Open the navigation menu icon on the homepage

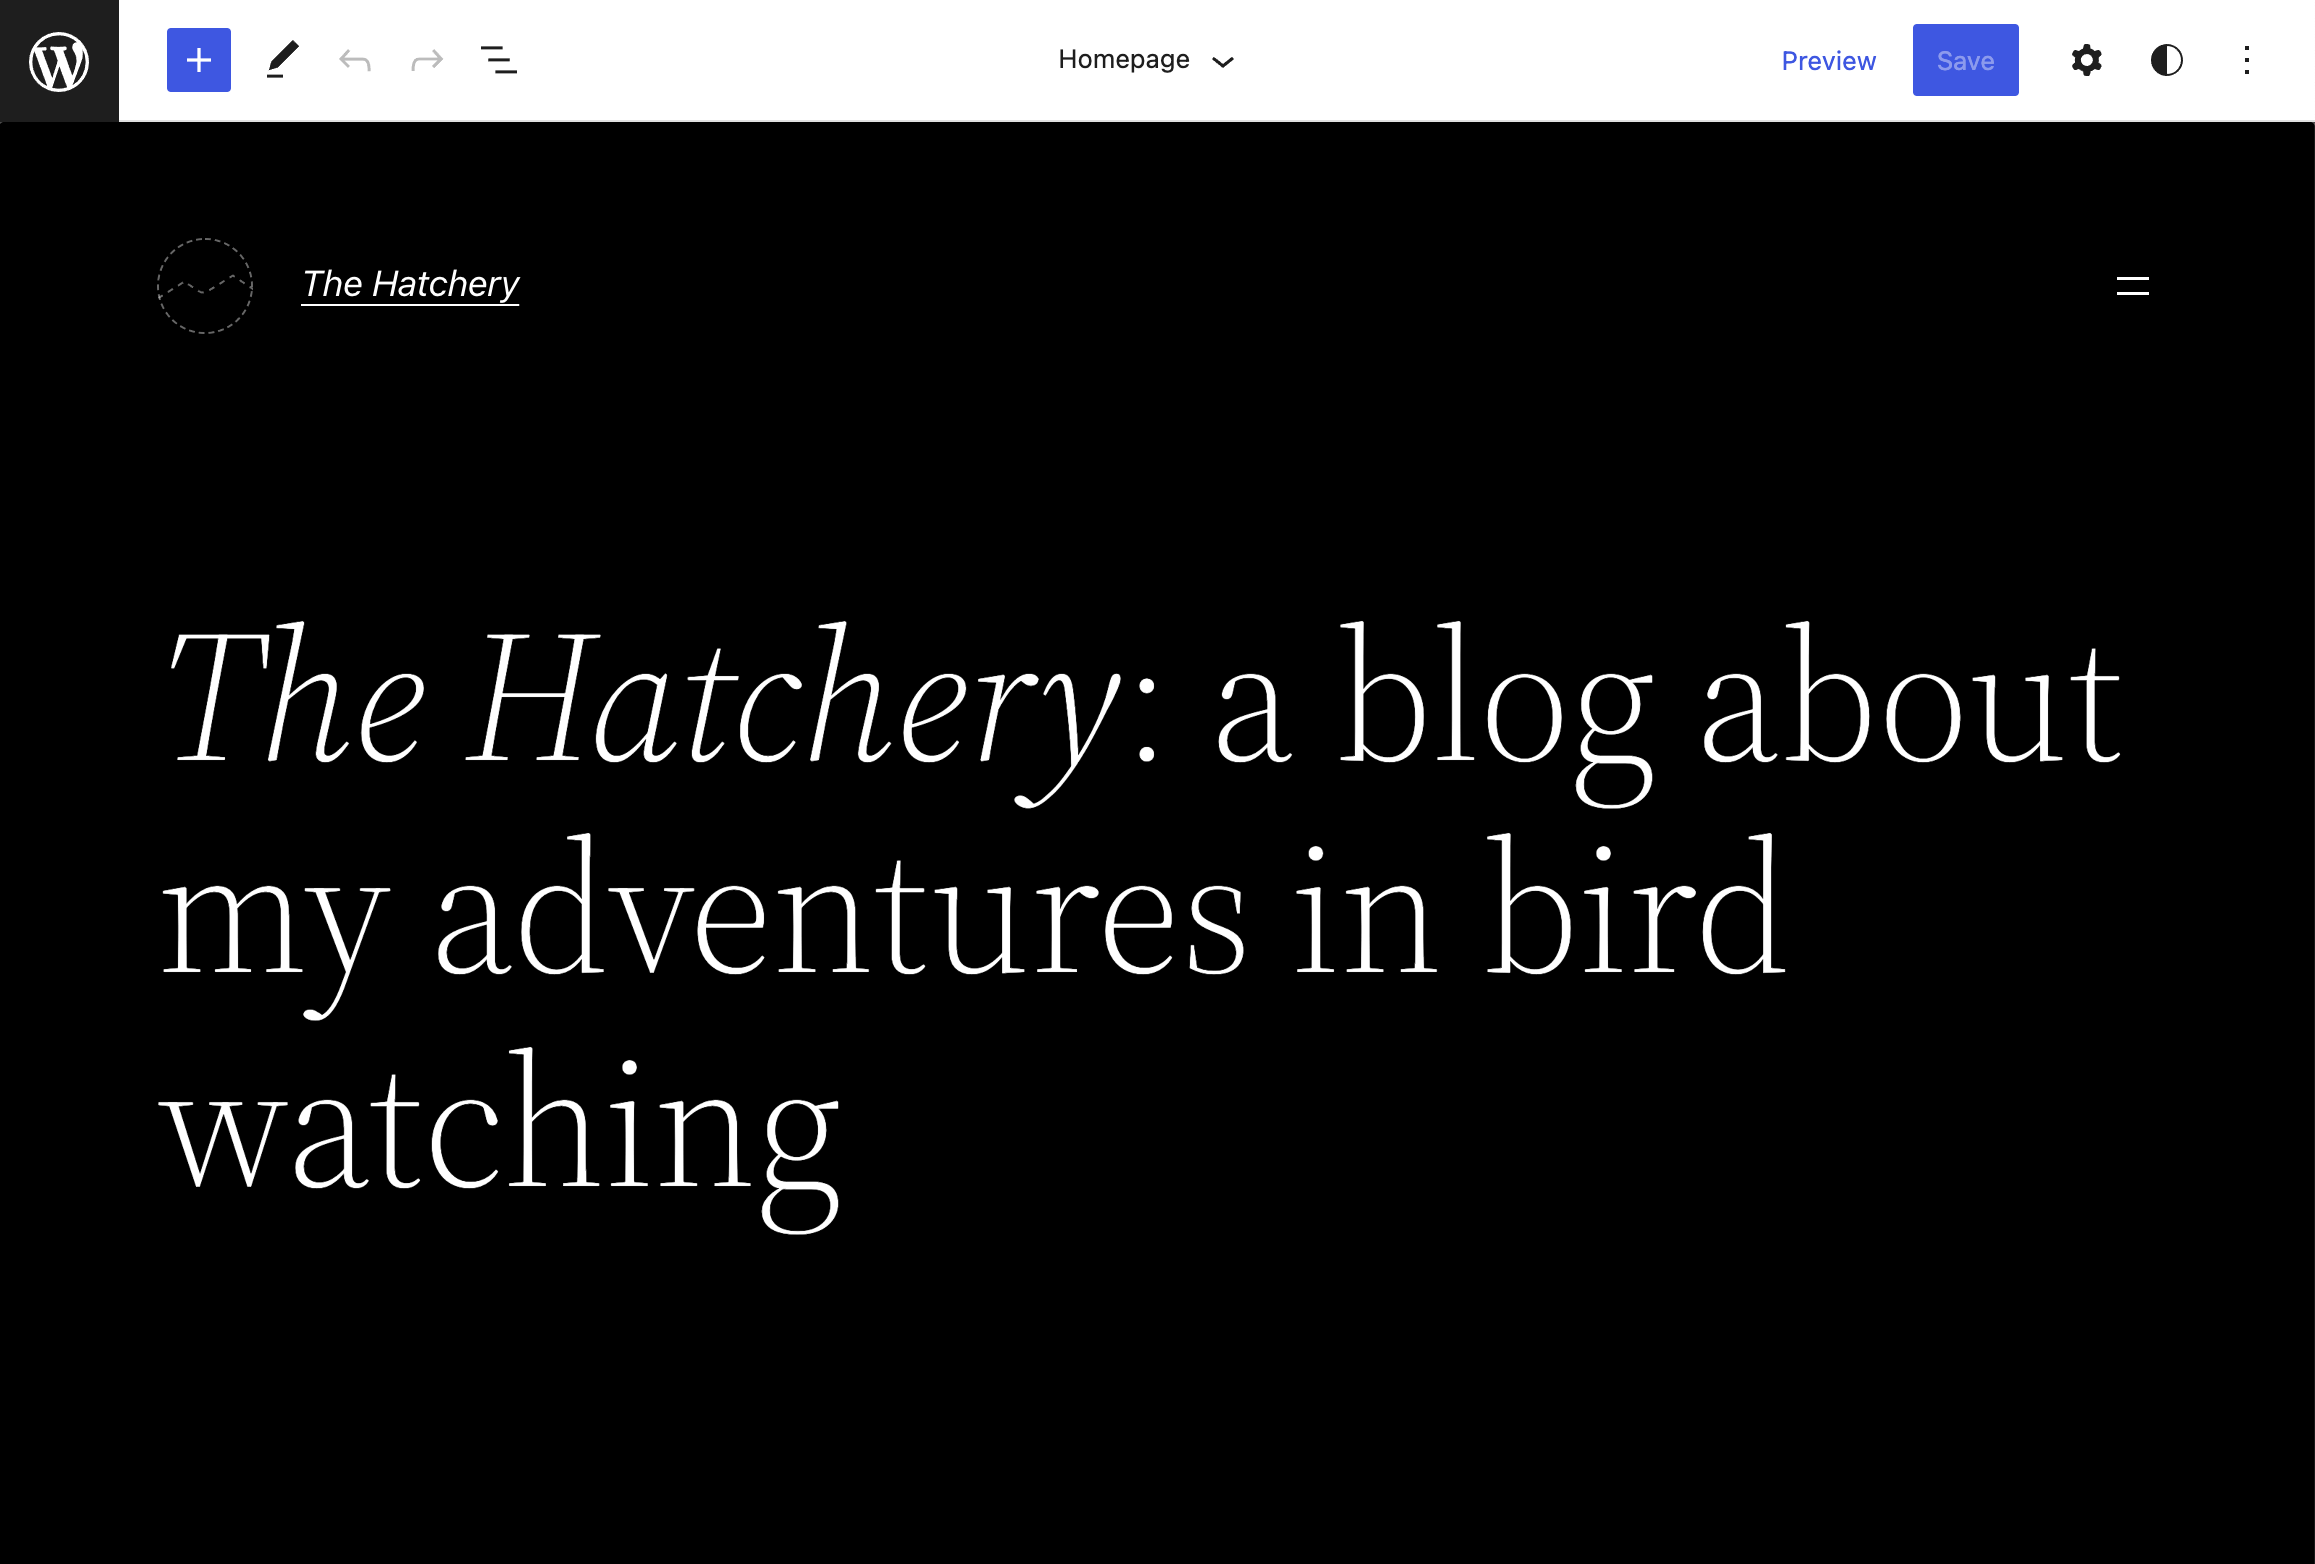pyautogui.click(x=2132, y=287)
